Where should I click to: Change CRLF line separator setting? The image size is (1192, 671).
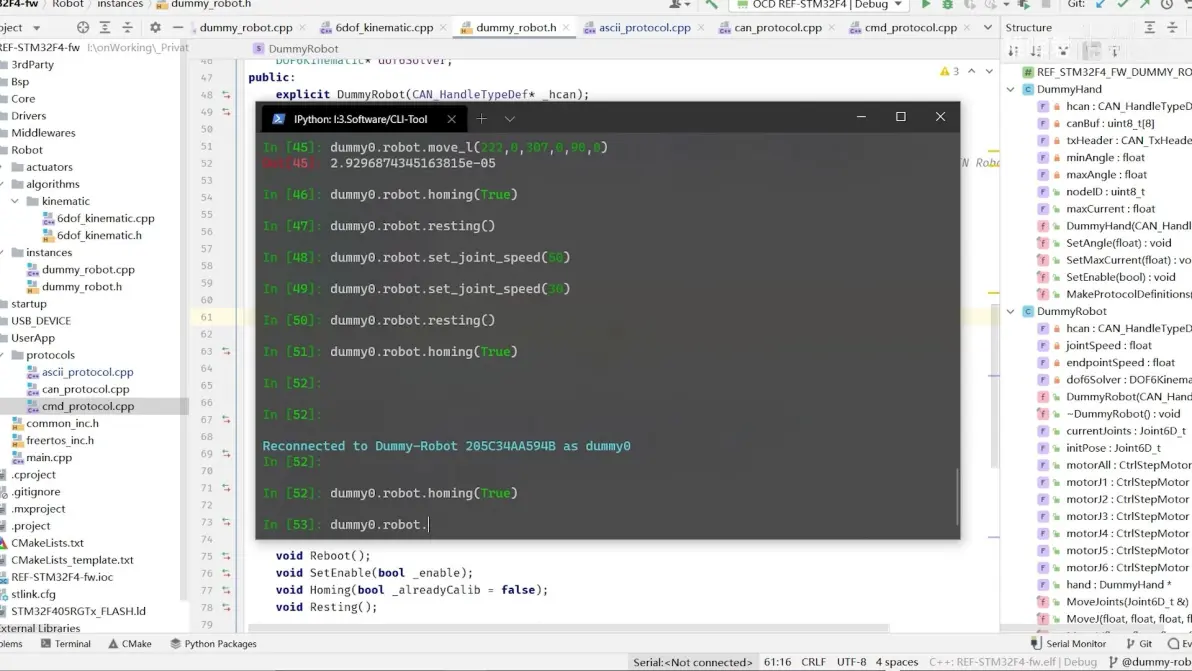point(813,662)
